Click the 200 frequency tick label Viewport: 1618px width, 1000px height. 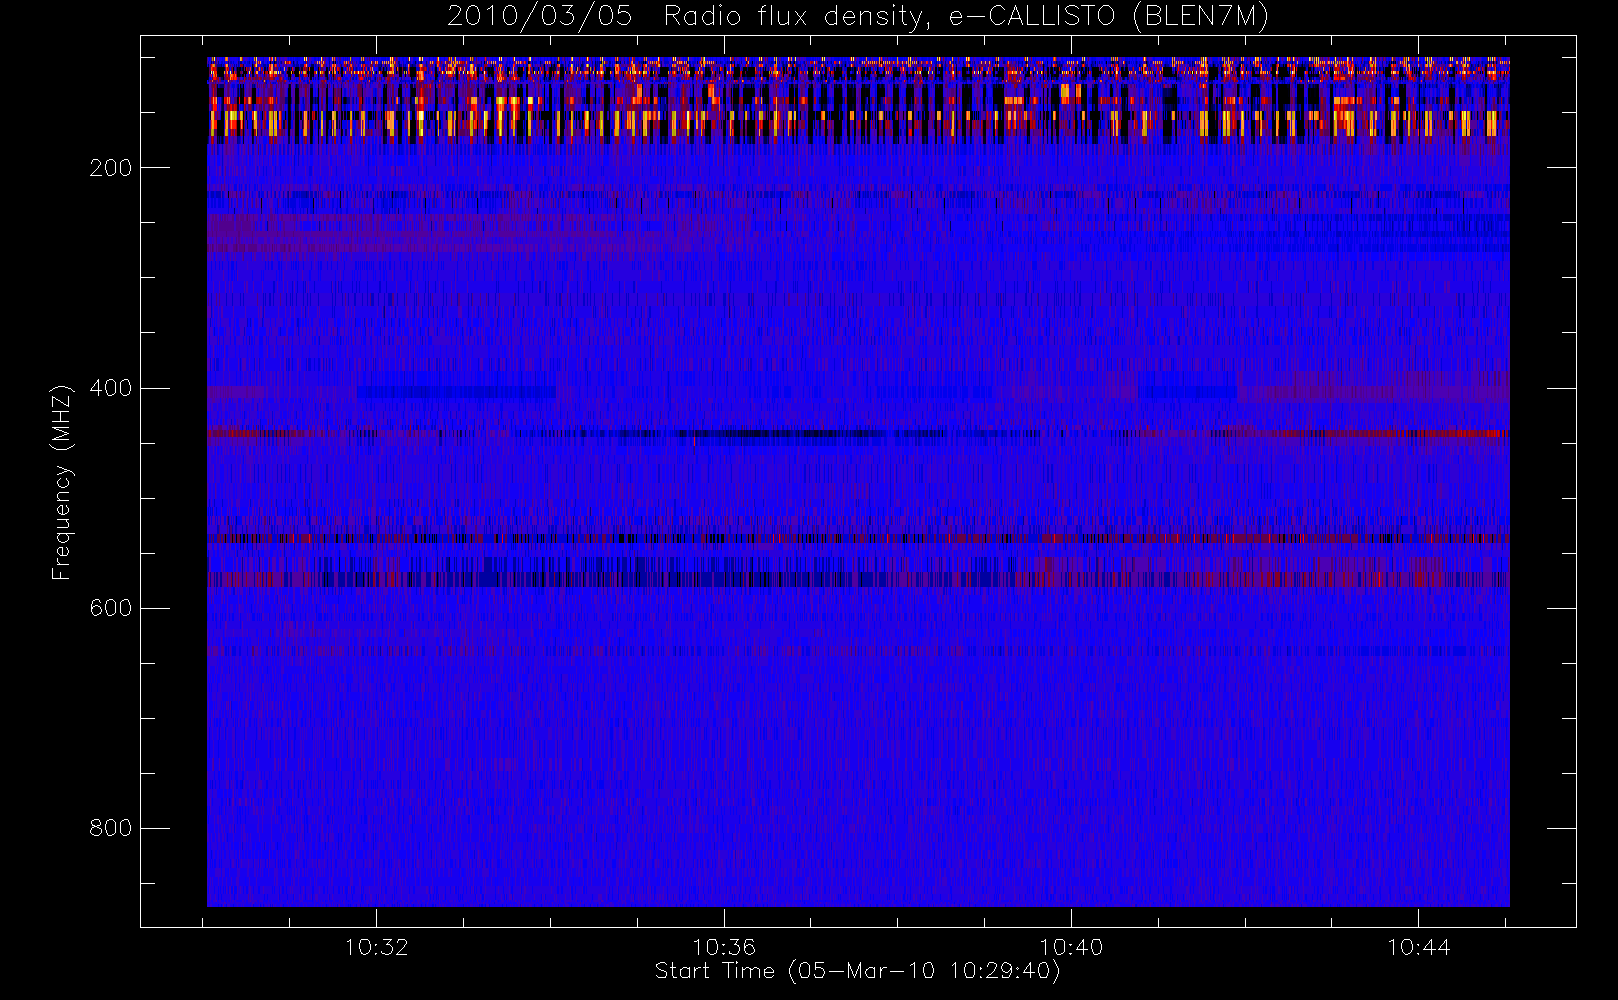tap(111, 168)
